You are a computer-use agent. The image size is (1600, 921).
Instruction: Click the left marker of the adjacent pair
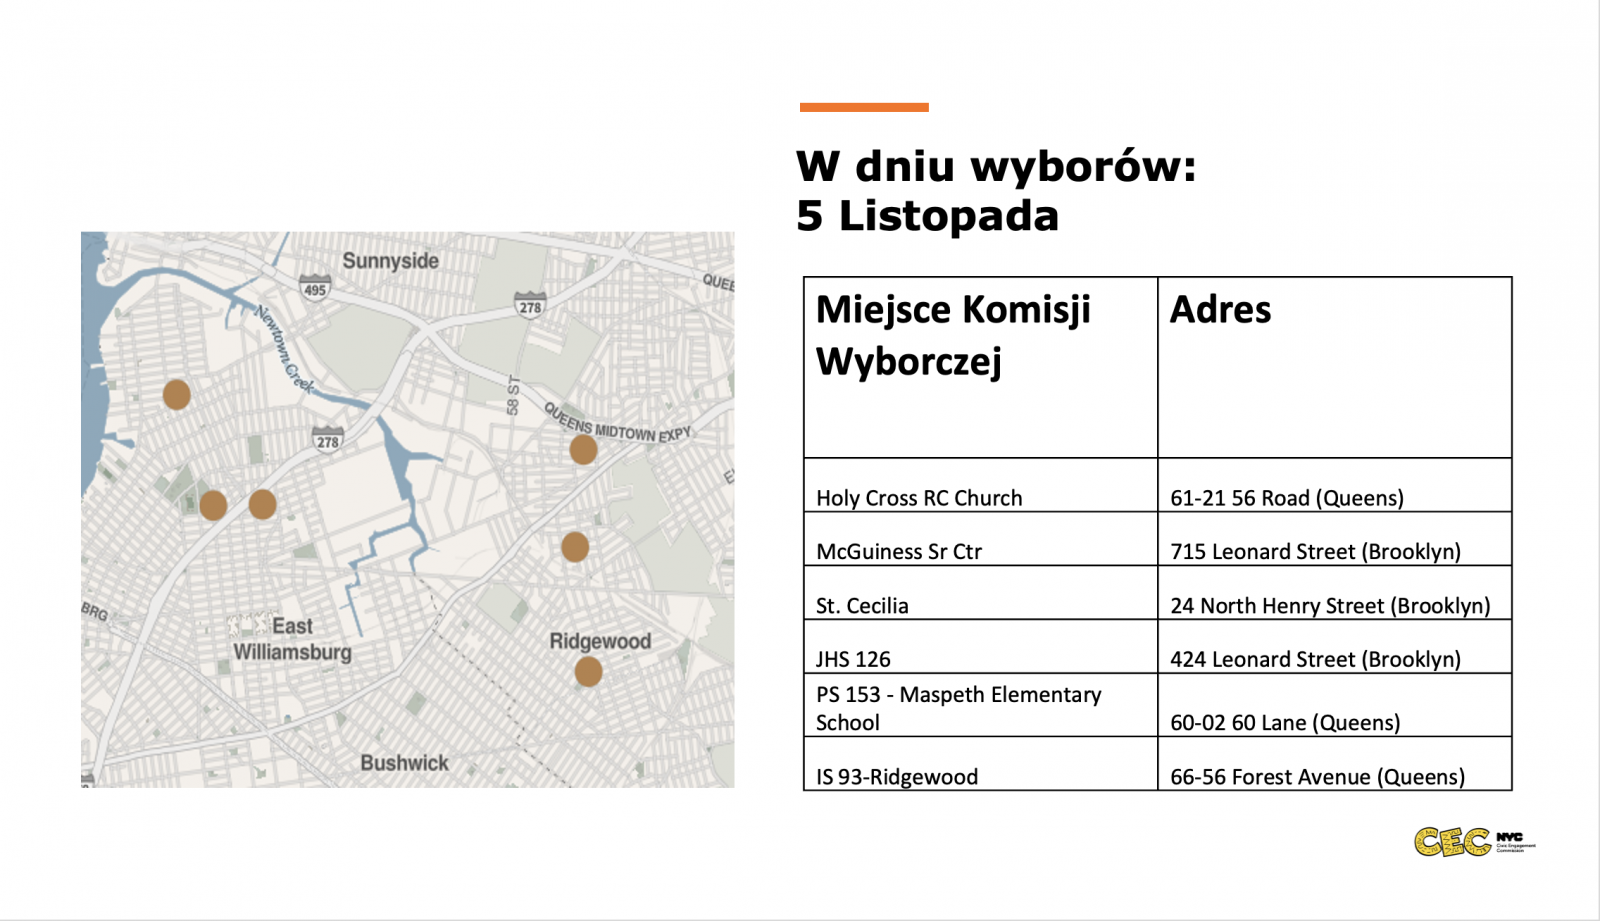[213, 505]
